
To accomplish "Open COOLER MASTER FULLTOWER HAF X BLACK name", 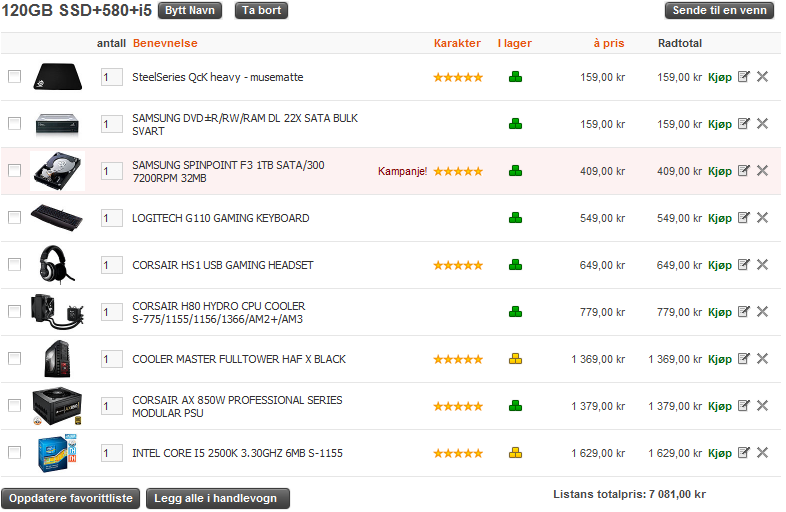I will tap(239, 360).
